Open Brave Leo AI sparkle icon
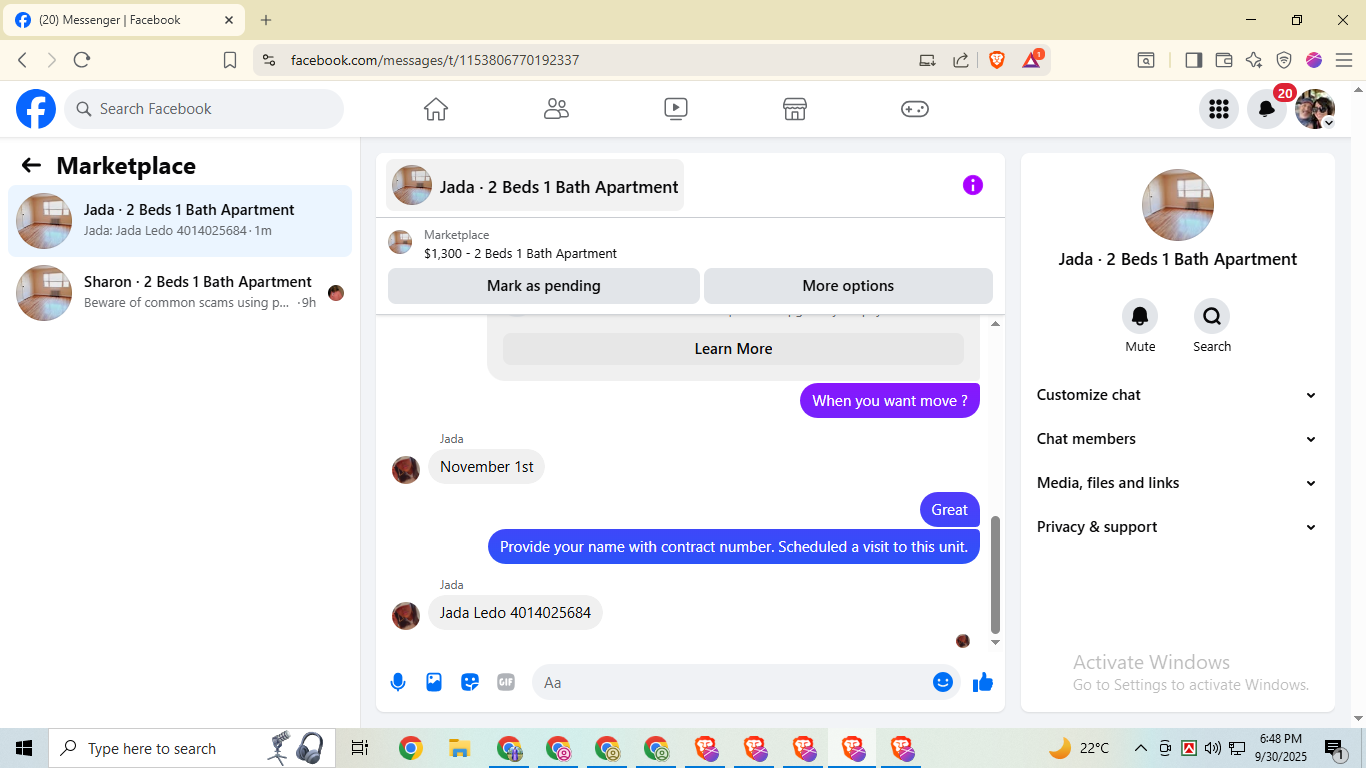 coord(1254,60)
